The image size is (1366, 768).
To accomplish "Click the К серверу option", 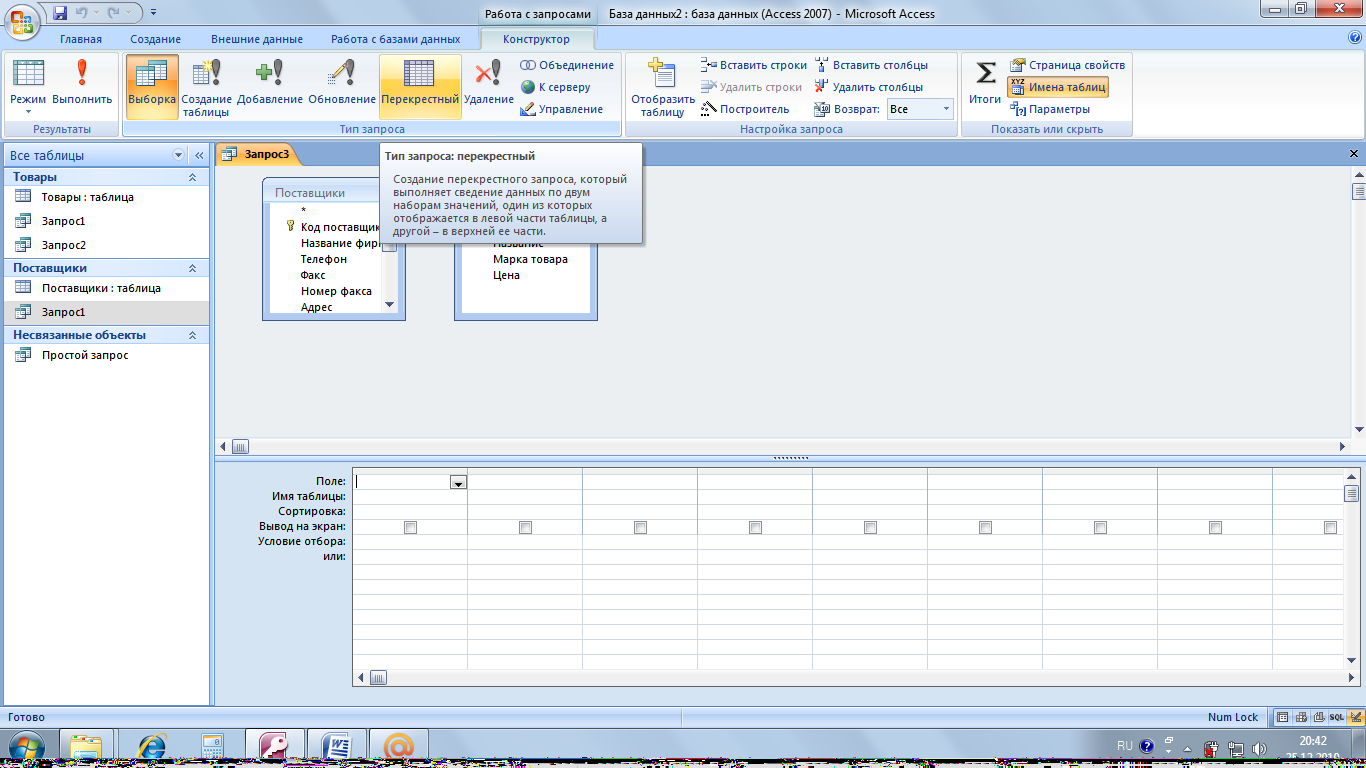I will tap(556, 87).
